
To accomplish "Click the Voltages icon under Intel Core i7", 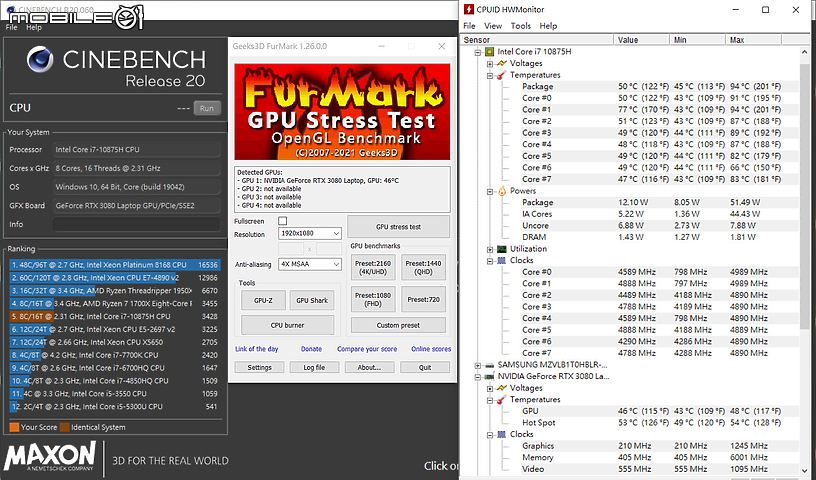I will [x=502, y=63].
